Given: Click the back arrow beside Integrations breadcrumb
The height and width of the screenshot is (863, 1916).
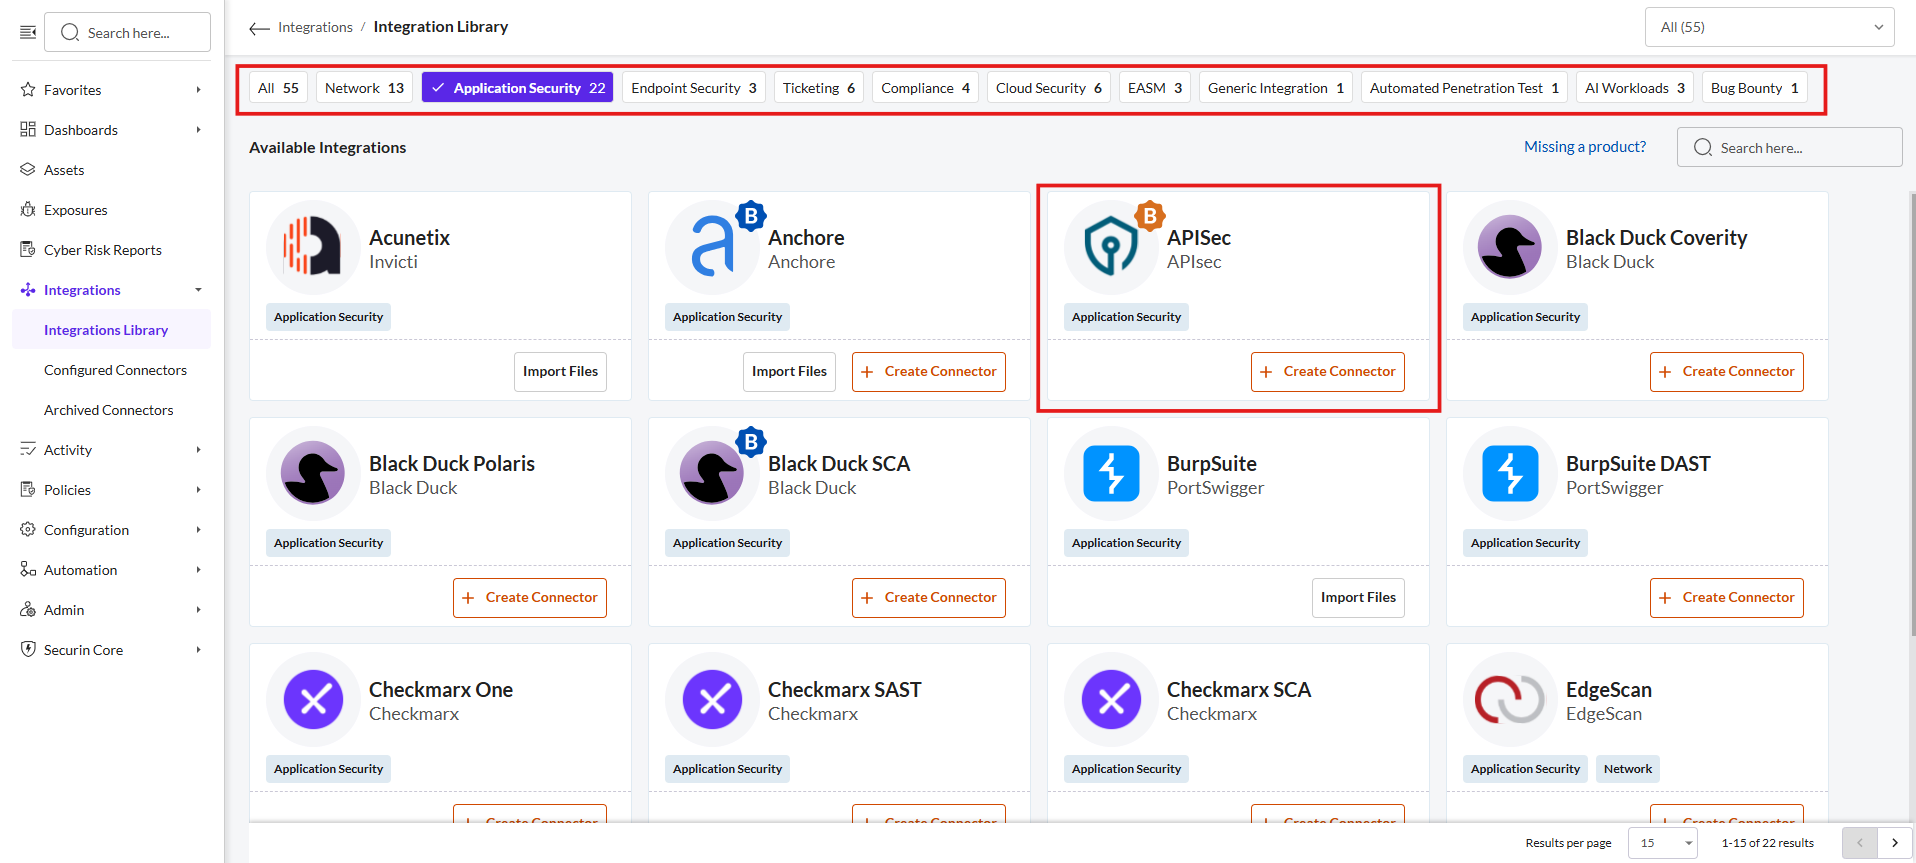Looking at the screenshot, I should point(259,28).
